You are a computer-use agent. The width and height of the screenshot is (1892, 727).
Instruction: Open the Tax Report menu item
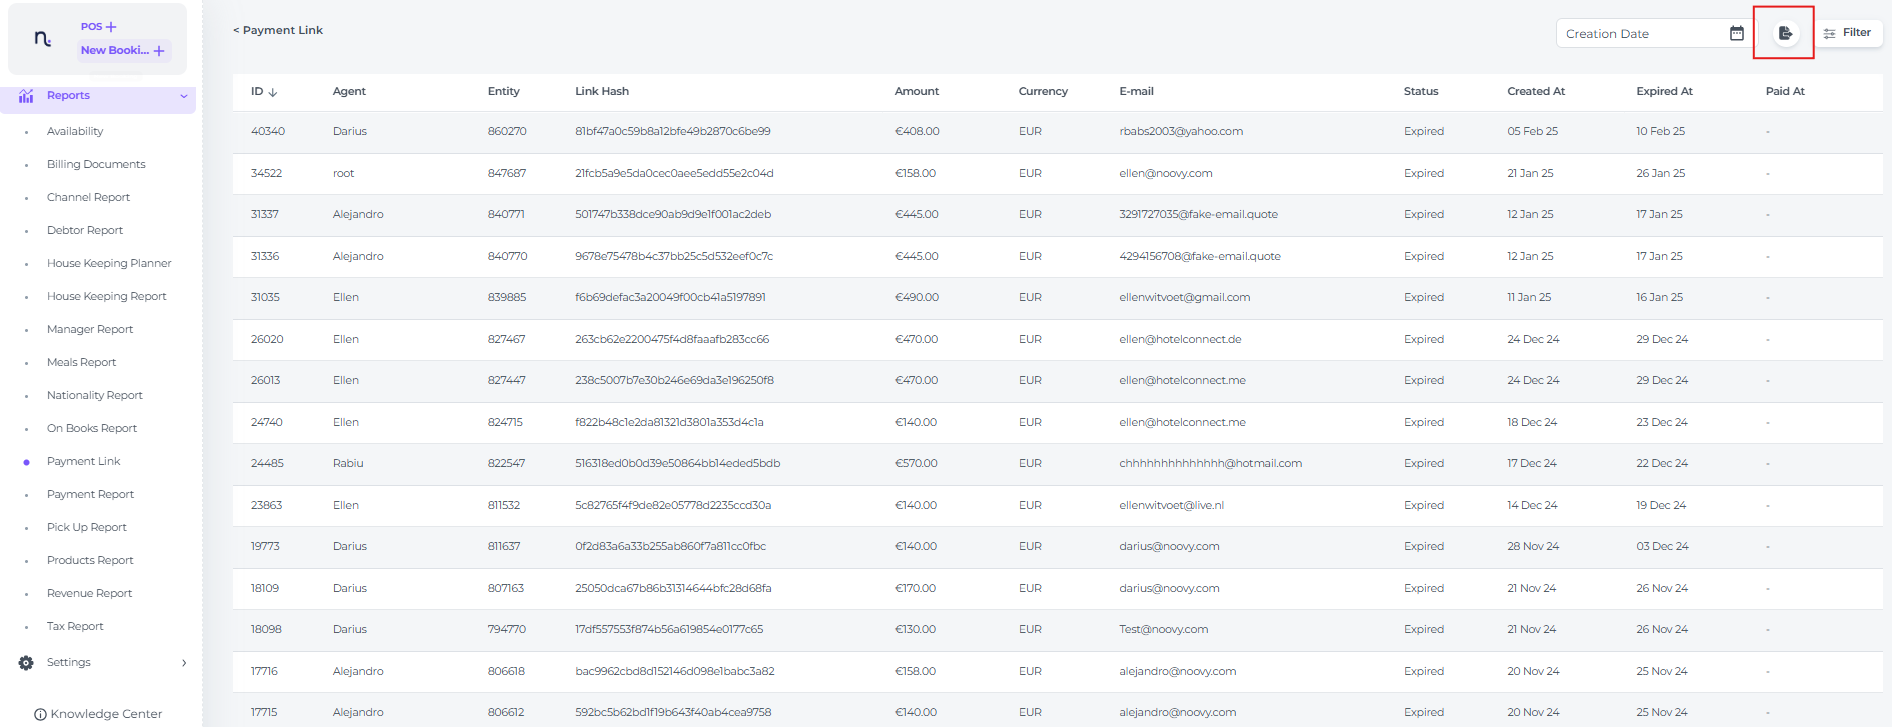point(75,626)
